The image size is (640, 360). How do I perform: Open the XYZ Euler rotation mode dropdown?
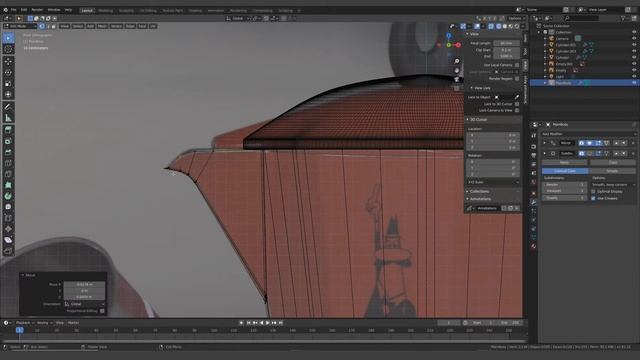coord(493,182)
